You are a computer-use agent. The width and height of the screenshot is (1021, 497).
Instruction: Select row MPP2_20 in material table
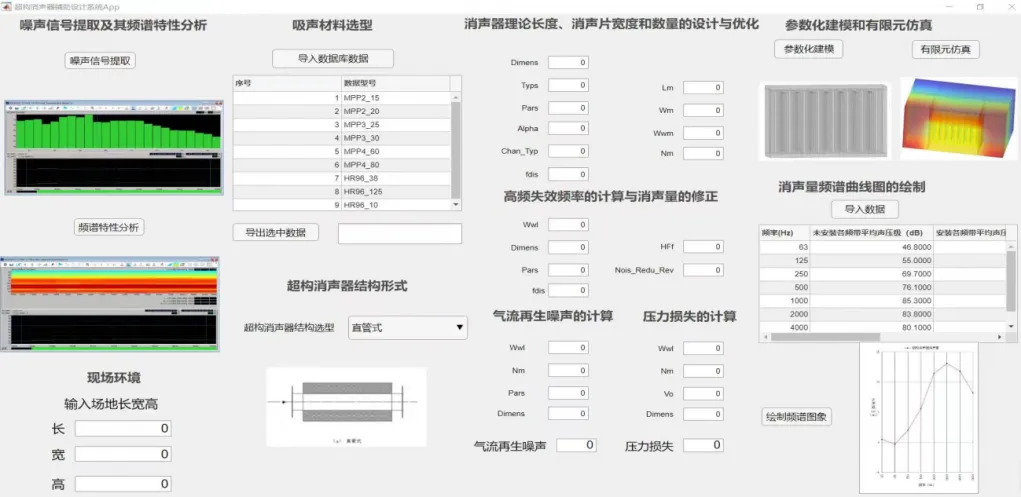click(x=342, y=111)
